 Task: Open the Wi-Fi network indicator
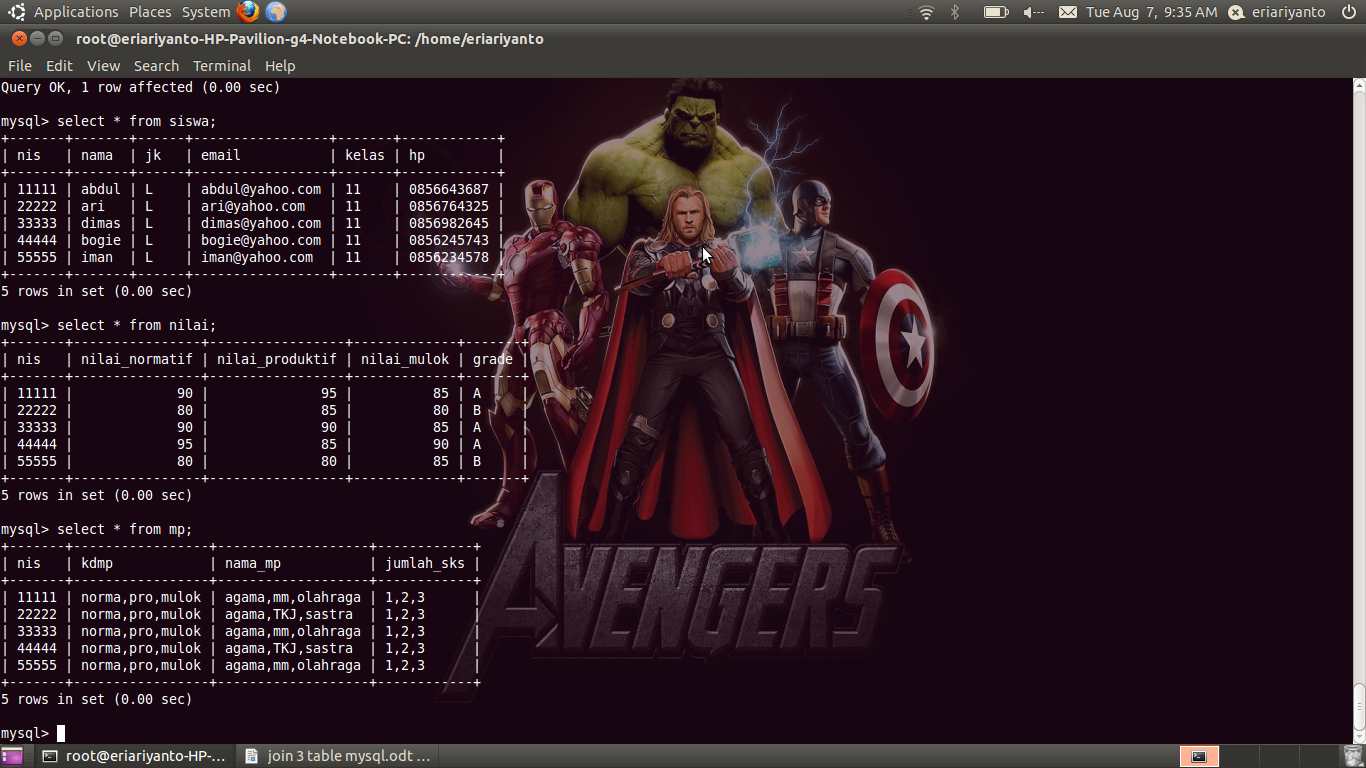(926, 12)
